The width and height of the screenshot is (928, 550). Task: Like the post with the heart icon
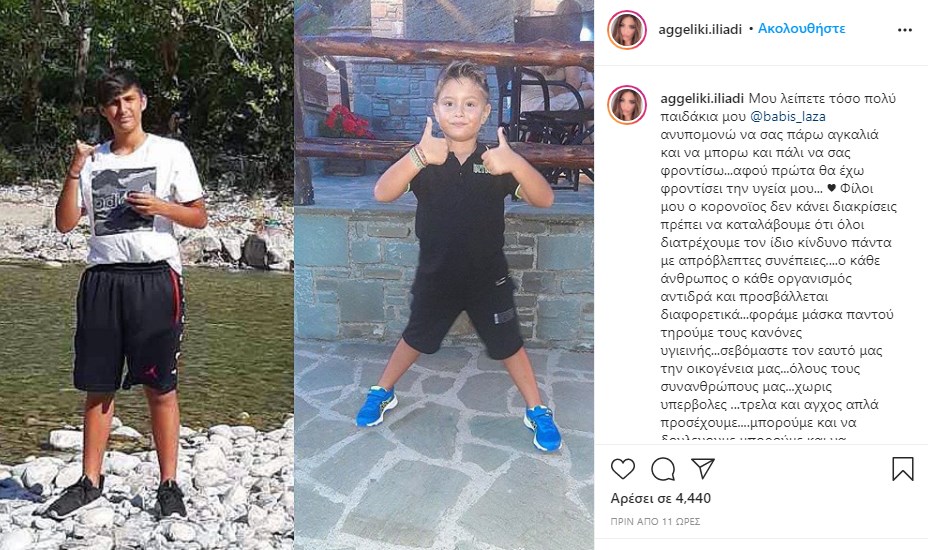(x=623, y=469)
